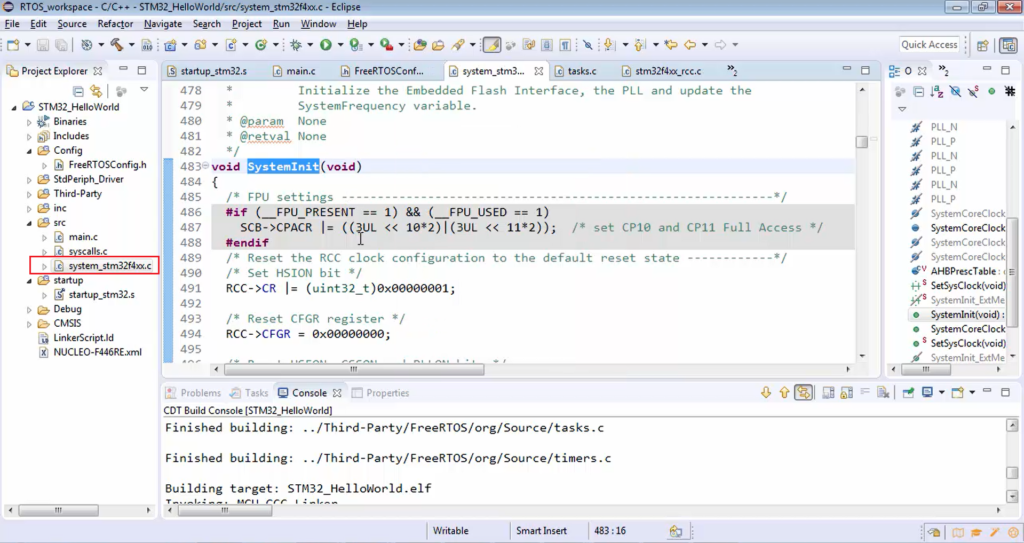
Task: Click Collapse All in Project Explorer
Action: pos(78,91)
